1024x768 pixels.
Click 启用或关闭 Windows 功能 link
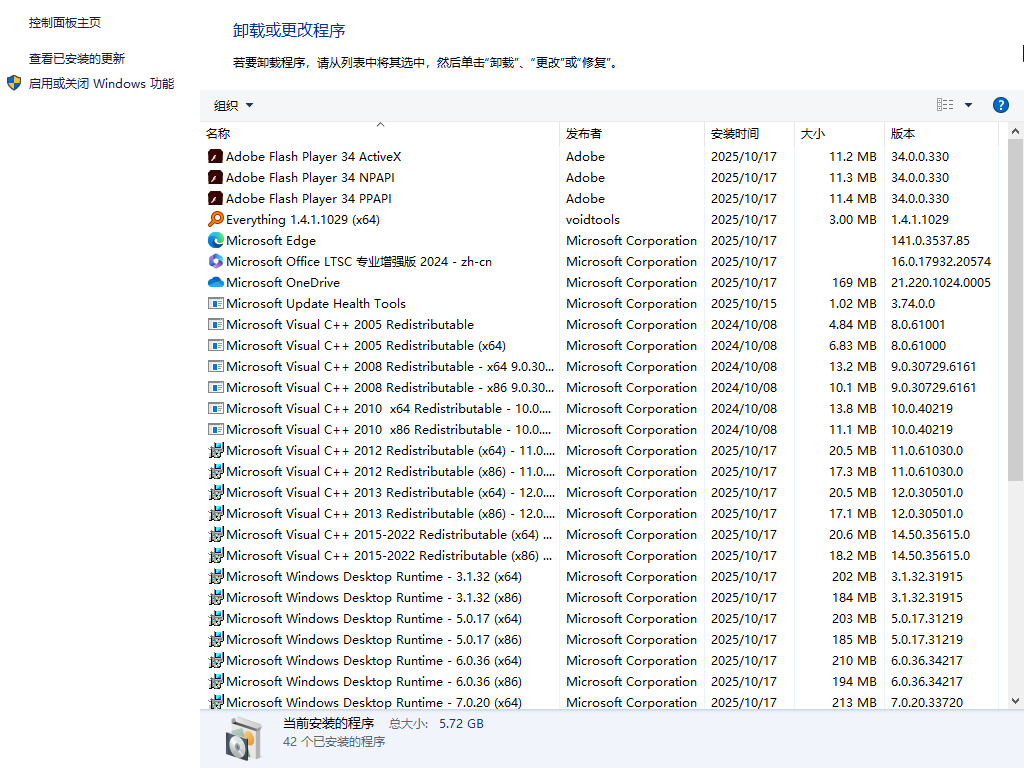(x=101, y=84)
